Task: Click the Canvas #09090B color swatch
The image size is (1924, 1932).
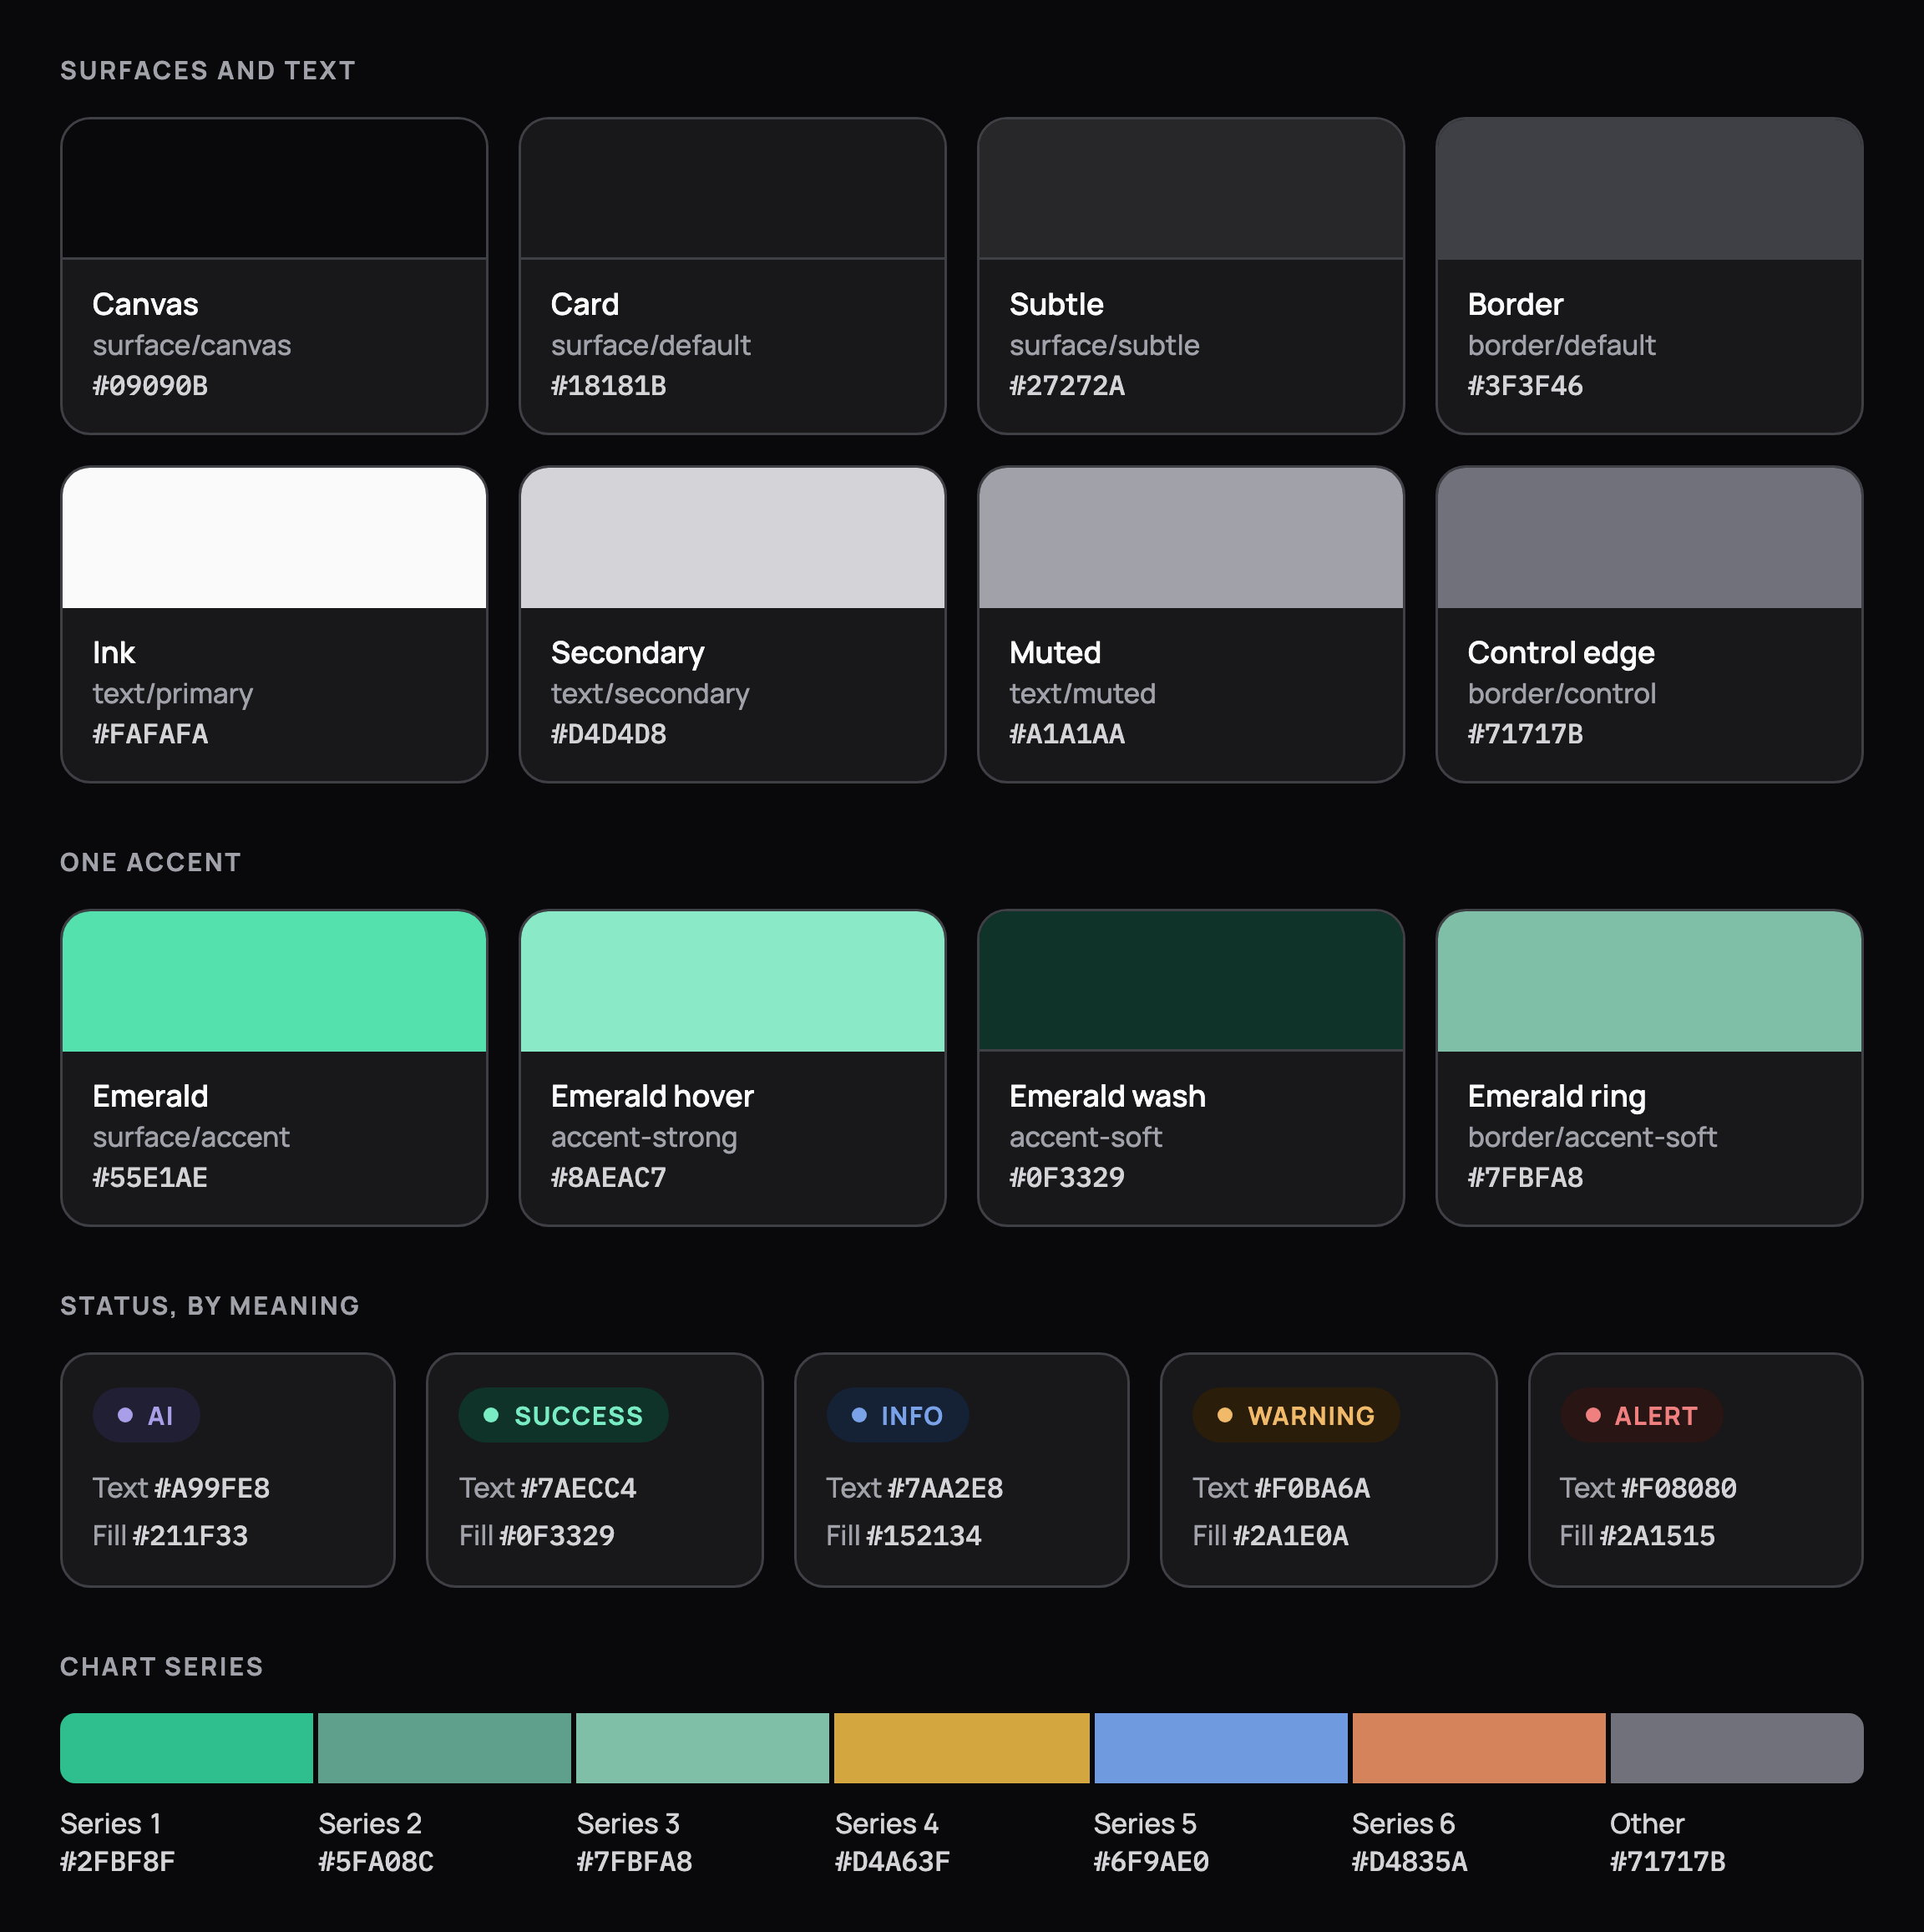Action: pyautogui.click(x=274, y=189)
